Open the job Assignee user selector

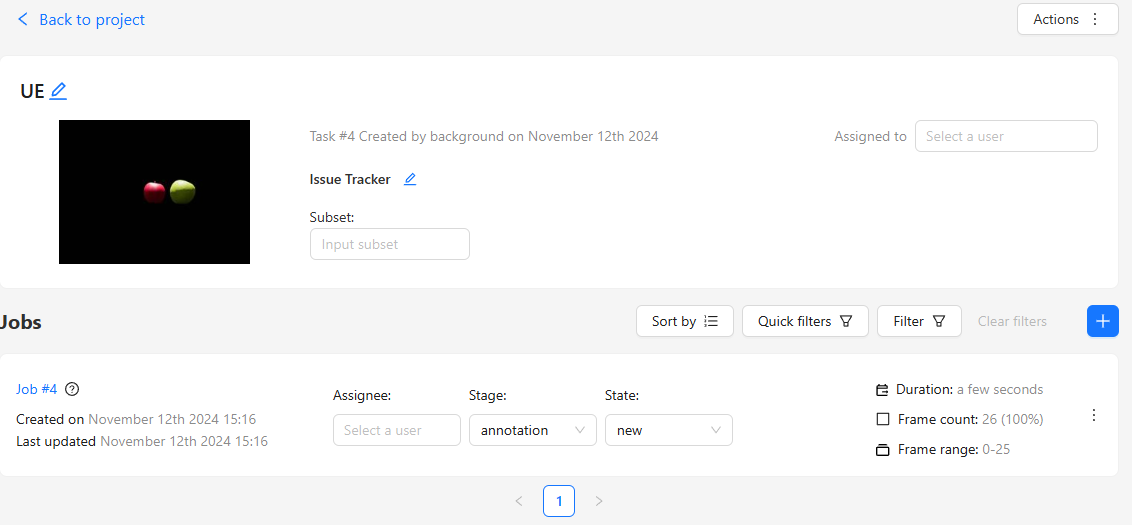click(x=396, y=430)
